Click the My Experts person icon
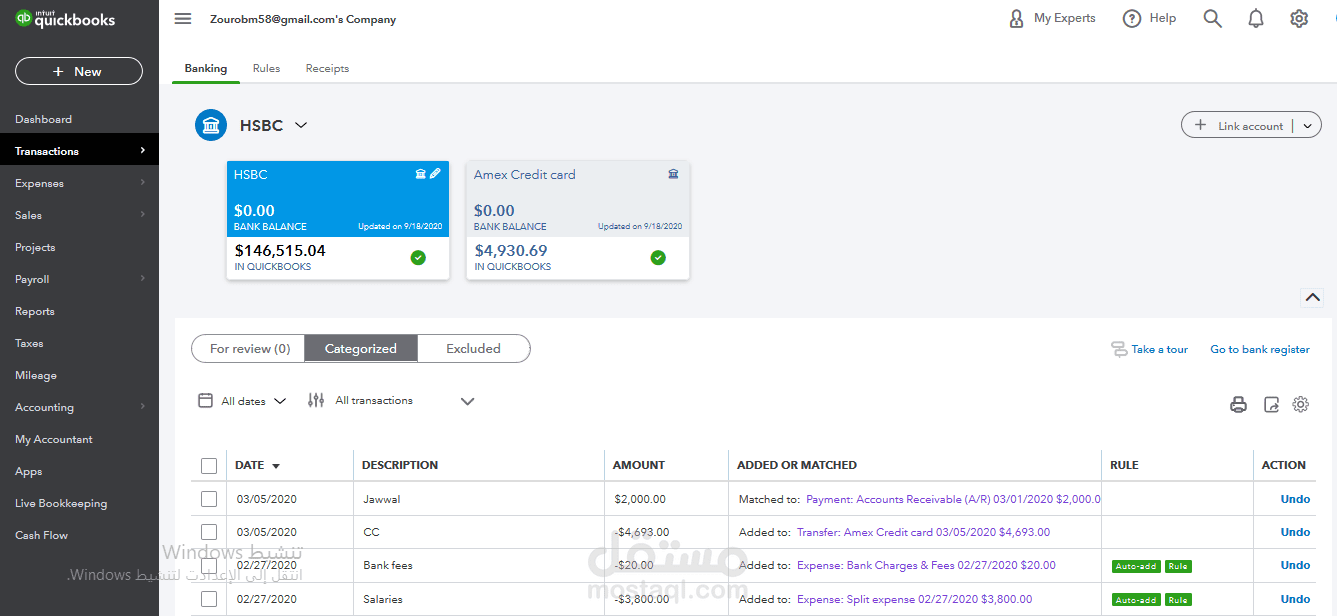The image size is (1337, 616). (1017, 19)
